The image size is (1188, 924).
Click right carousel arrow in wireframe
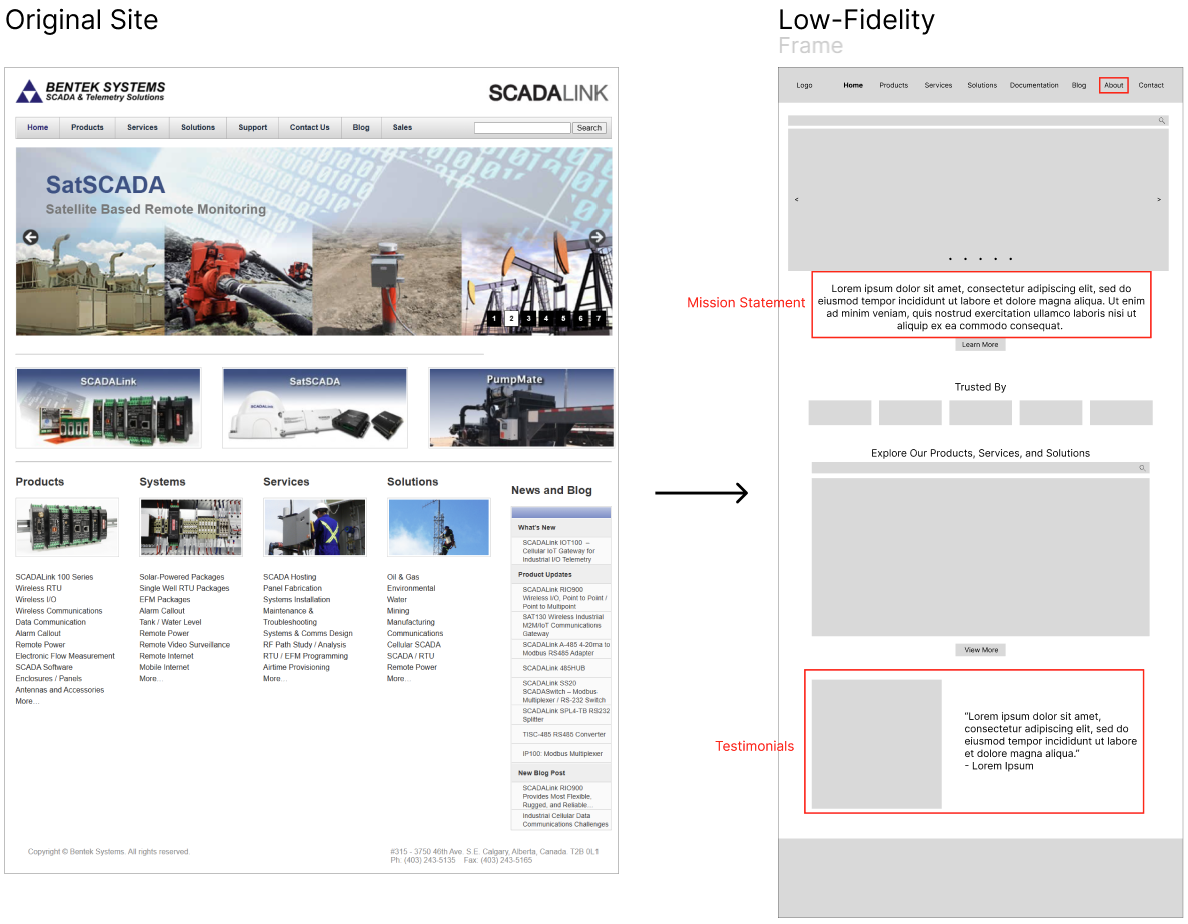click(x=1158, y=199)
